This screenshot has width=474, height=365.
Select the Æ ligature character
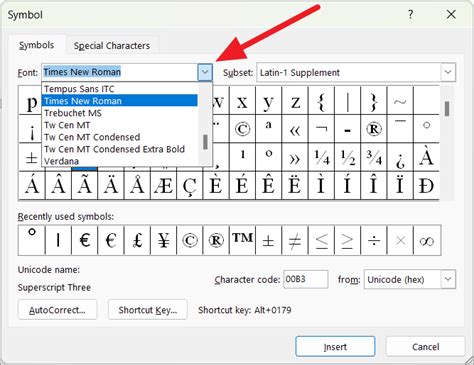point(163,186)
